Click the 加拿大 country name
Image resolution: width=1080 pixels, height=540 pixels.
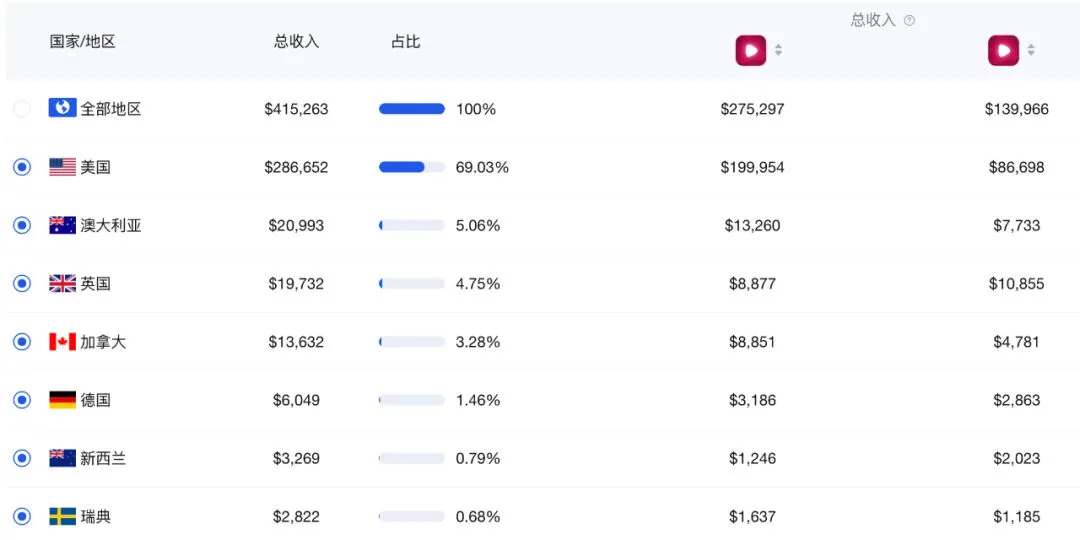[x=103, y=342]
